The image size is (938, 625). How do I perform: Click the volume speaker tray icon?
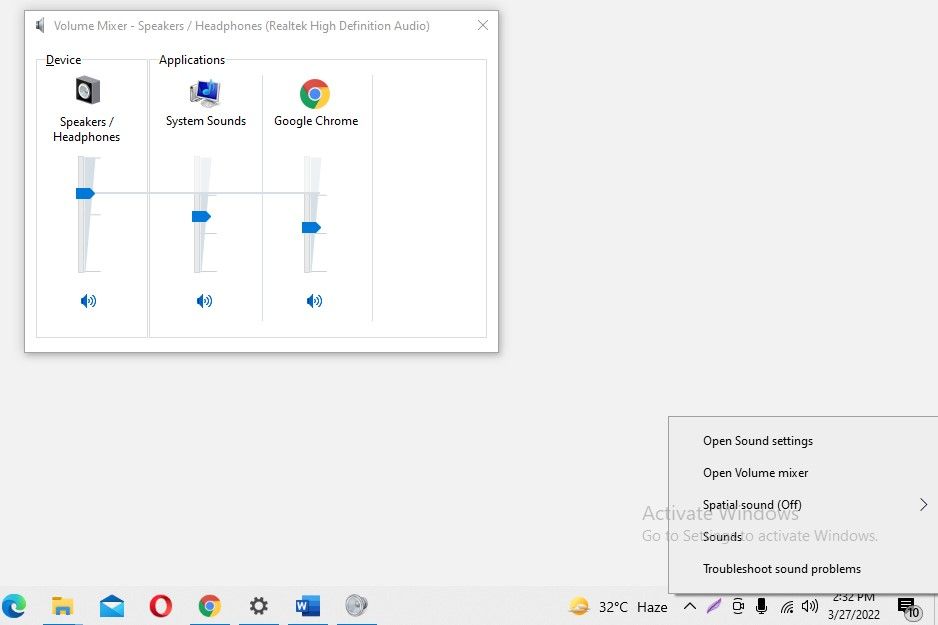(x=810, y=606)
